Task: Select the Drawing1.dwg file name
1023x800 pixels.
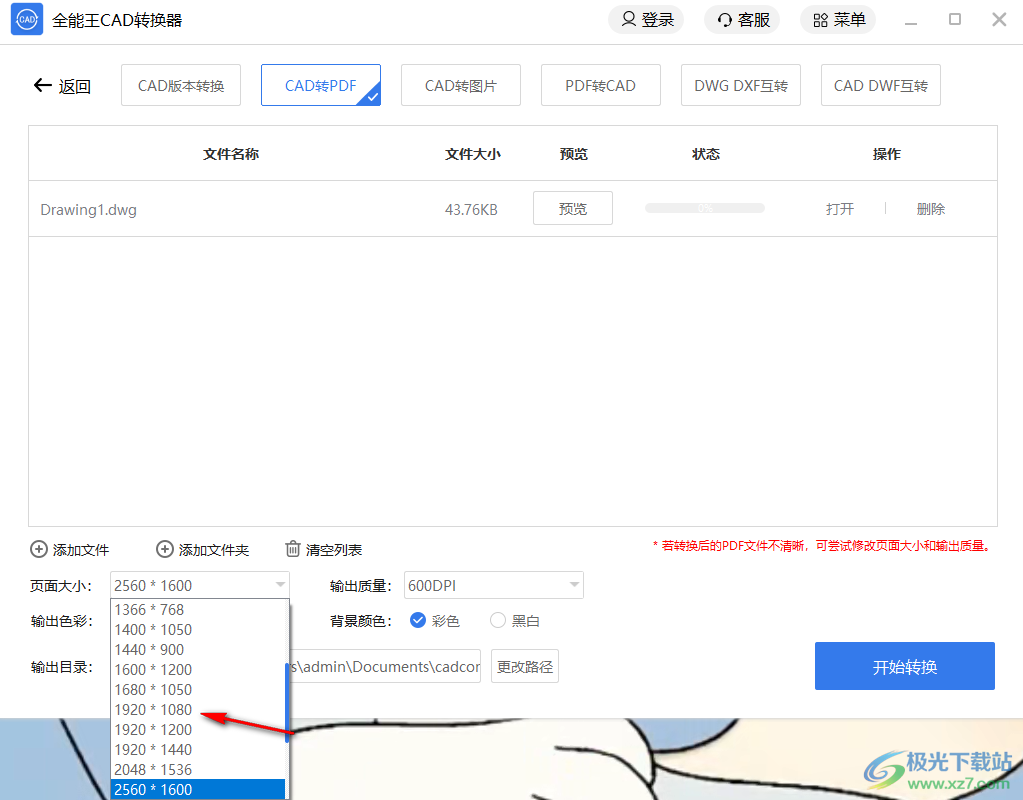Action: 88,209
